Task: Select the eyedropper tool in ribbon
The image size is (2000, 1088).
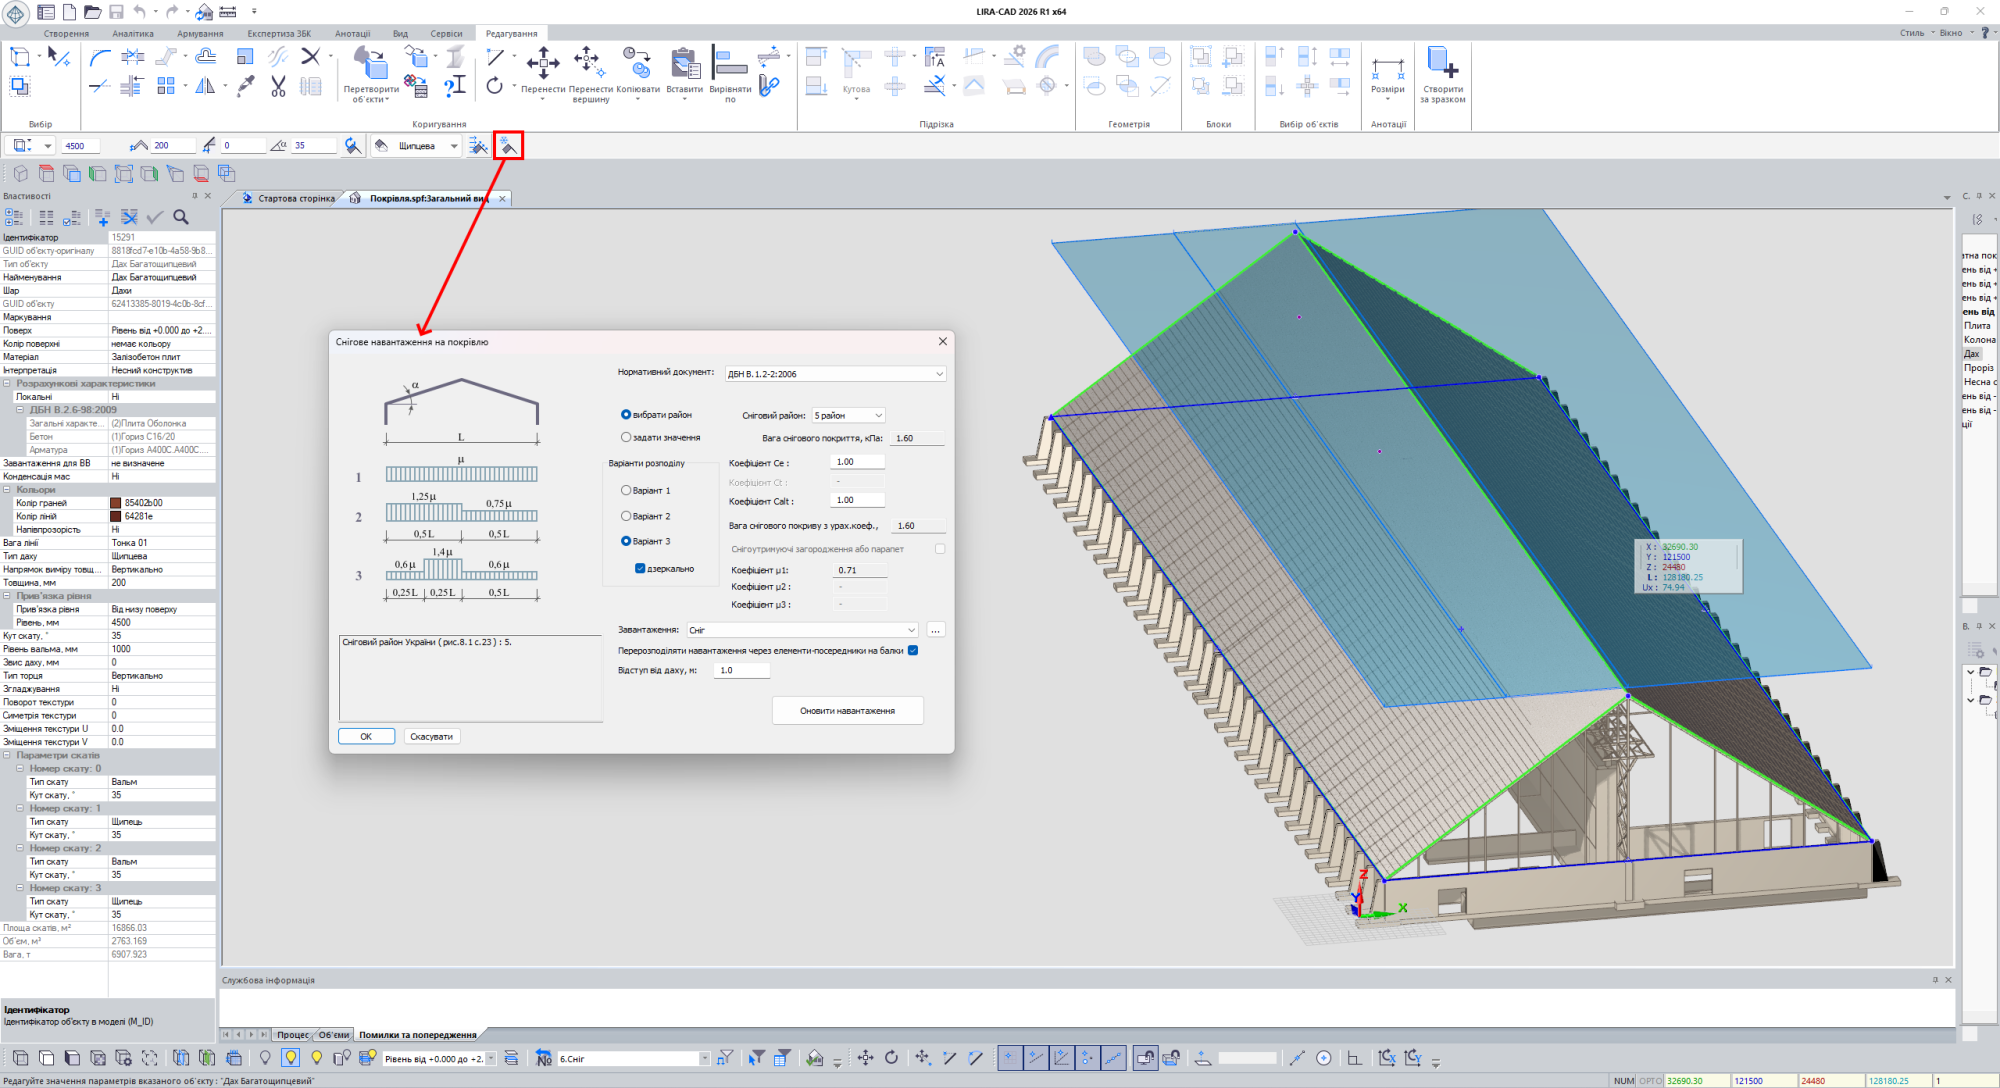Action: (246, 86)
